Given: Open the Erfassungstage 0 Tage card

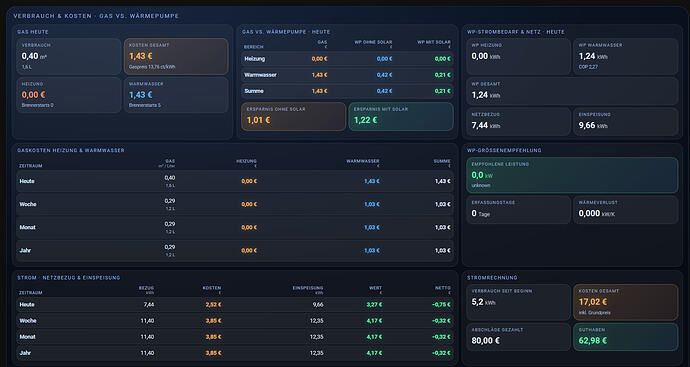Looking at the screenshot, I should [x=518, y=209].
